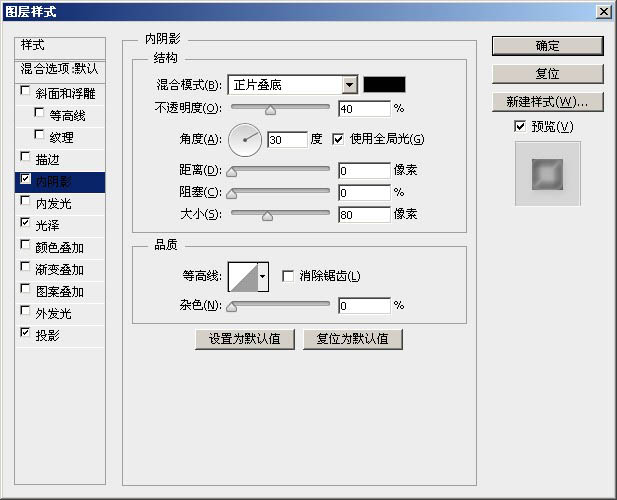Enable the 外发光 checkbox
Viewport: 617px width, 500px height.
click(25, 311)
